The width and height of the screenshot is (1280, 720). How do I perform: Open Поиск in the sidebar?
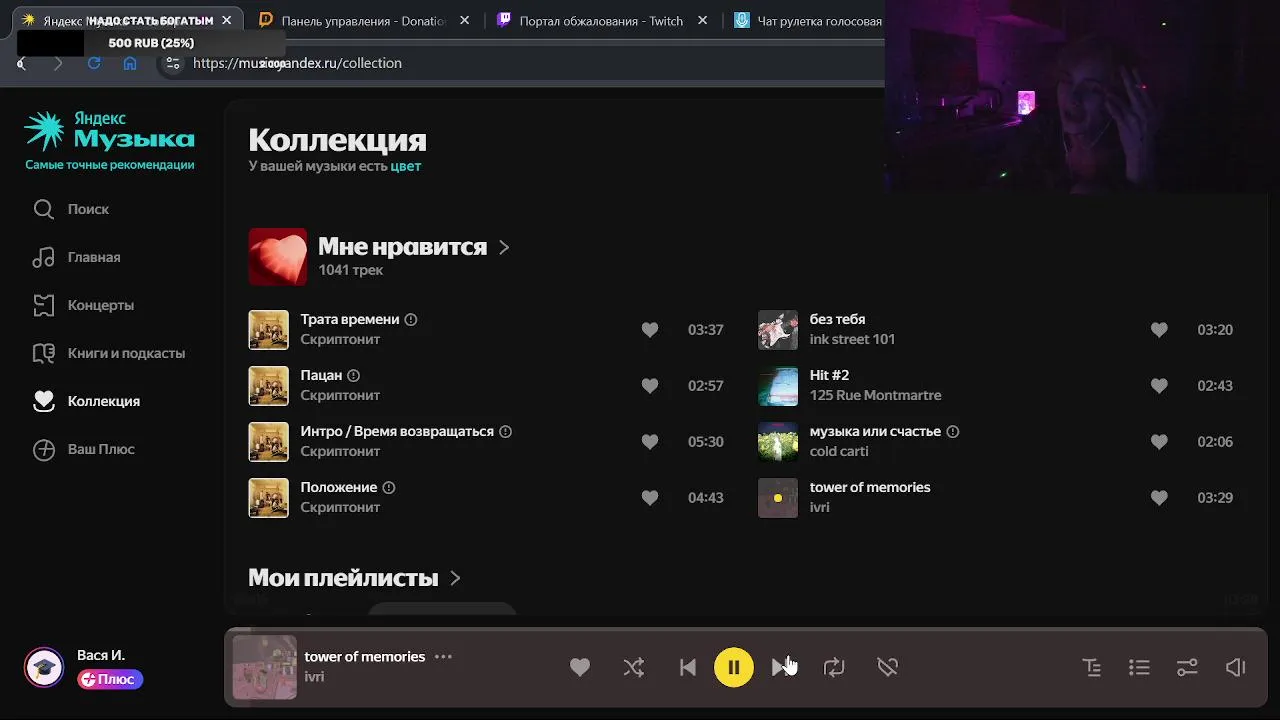tap(70, 209)
